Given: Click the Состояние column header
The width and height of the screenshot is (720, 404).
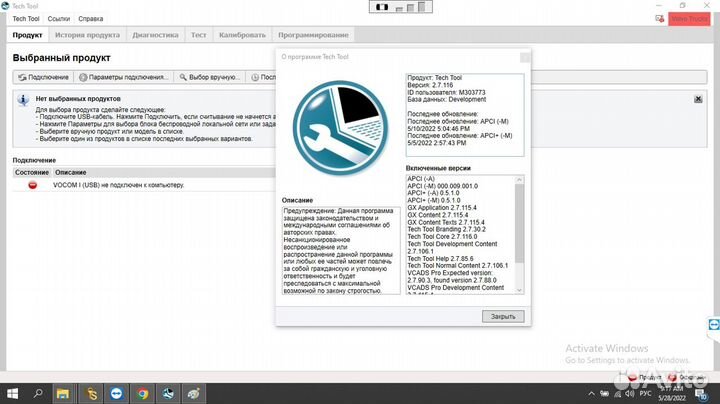Looking at the screenshot, I should 32,173.
